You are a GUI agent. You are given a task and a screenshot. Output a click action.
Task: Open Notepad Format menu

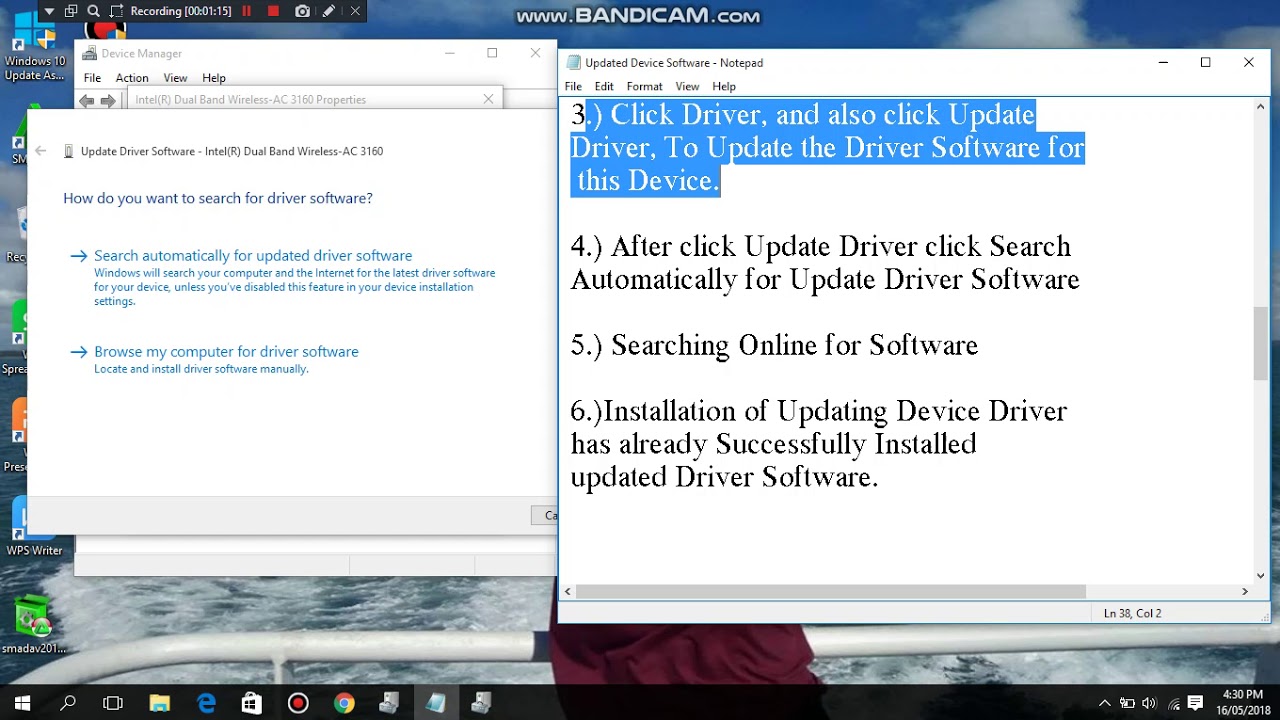[x=644, y=87]
